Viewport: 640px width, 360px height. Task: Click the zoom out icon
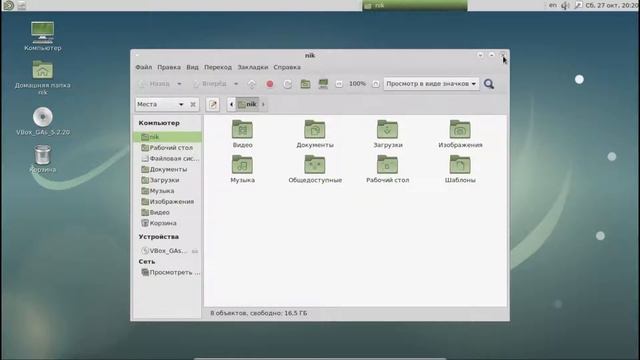[x=339, y=84]
